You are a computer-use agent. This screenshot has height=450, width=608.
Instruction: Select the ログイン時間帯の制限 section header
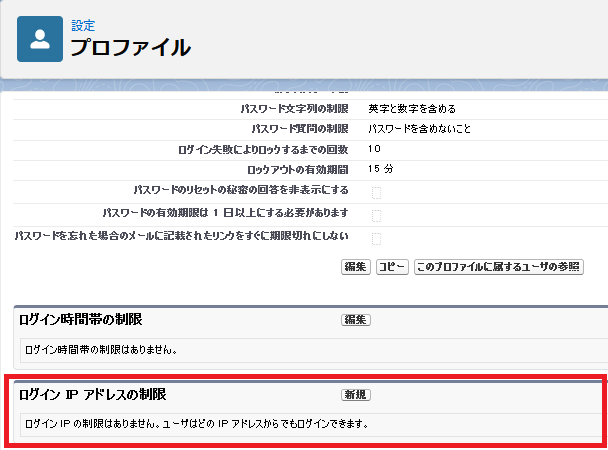(81, 320)
